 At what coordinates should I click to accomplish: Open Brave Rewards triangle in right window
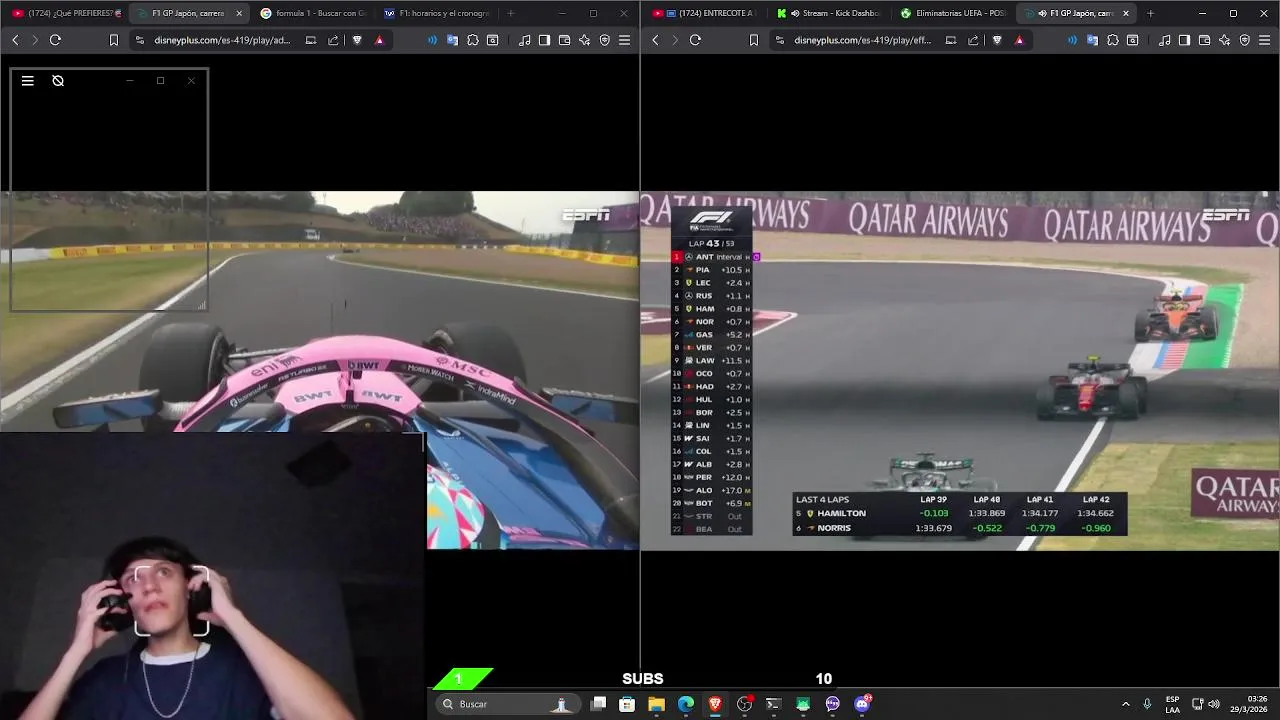pyautogui.click(x=1019, y=40)
